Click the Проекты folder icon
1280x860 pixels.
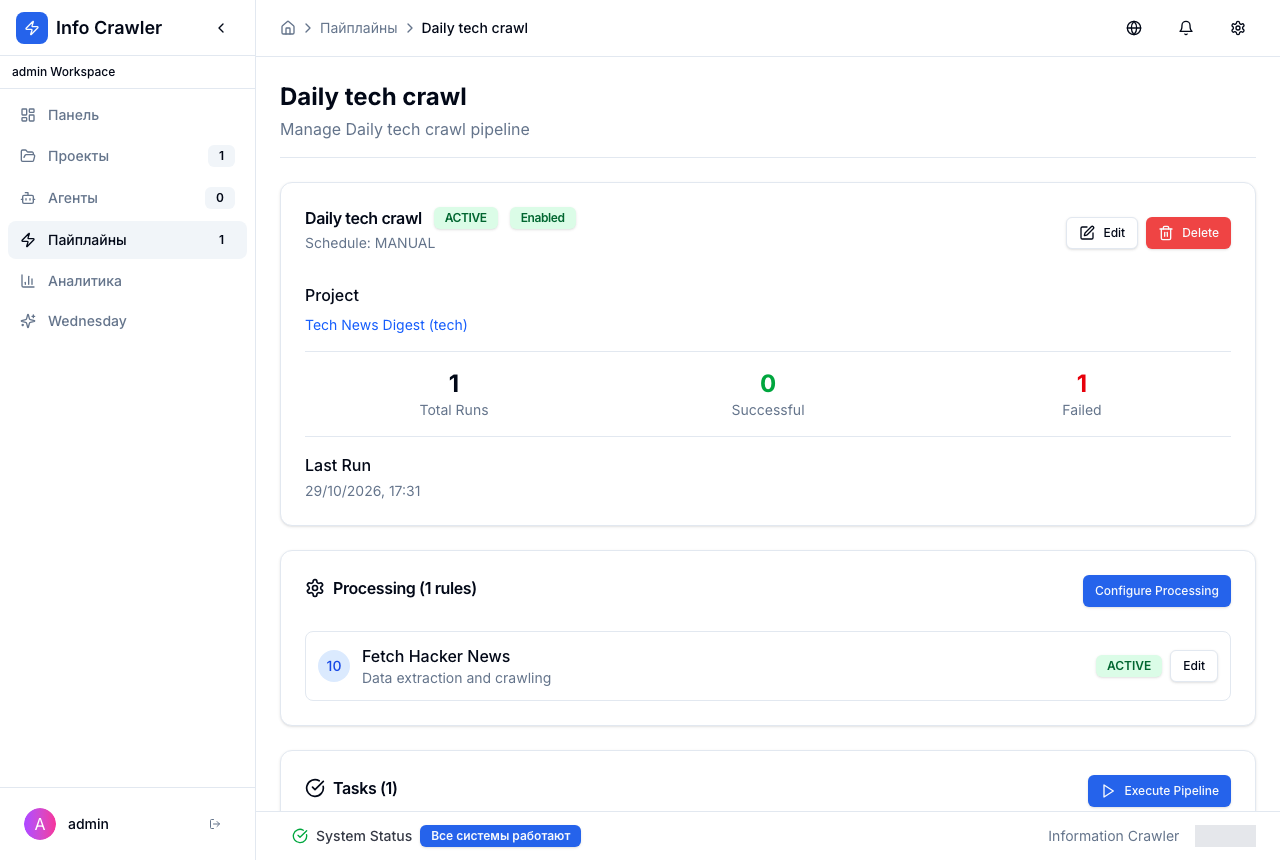point(28,156)
